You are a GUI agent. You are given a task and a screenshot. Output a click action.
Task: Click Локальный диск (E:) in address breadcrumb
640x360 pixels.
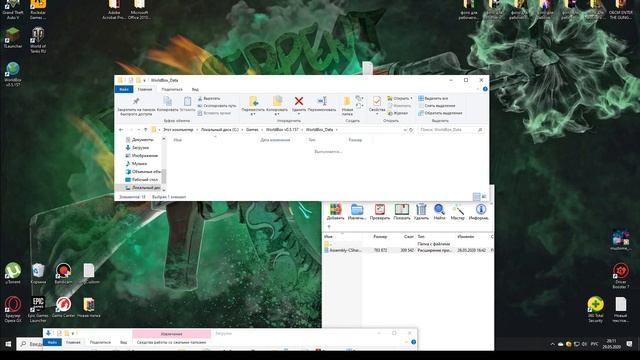coord(220,130)
